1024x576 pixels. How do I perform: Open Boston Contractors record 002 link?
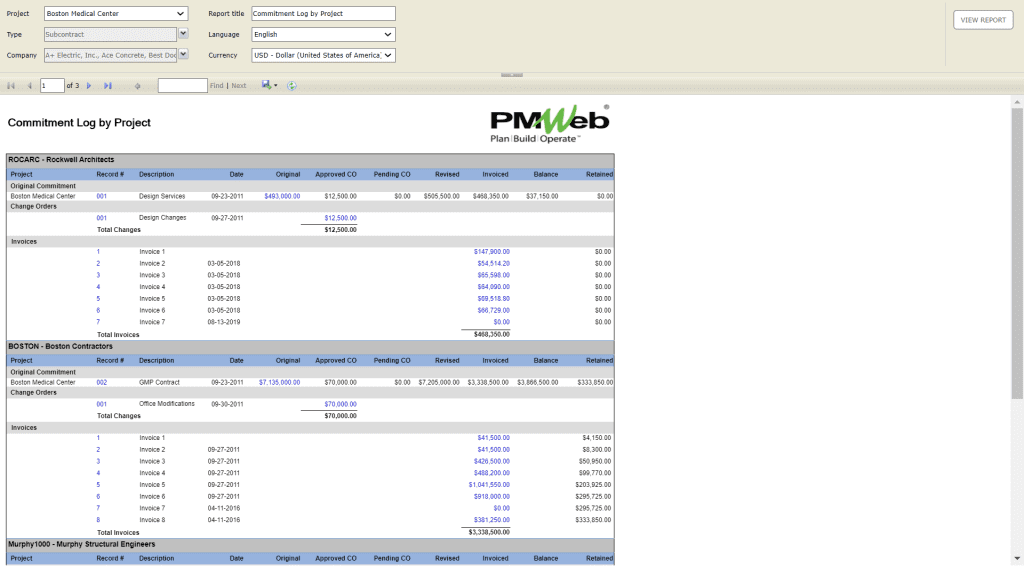(101, 383)
